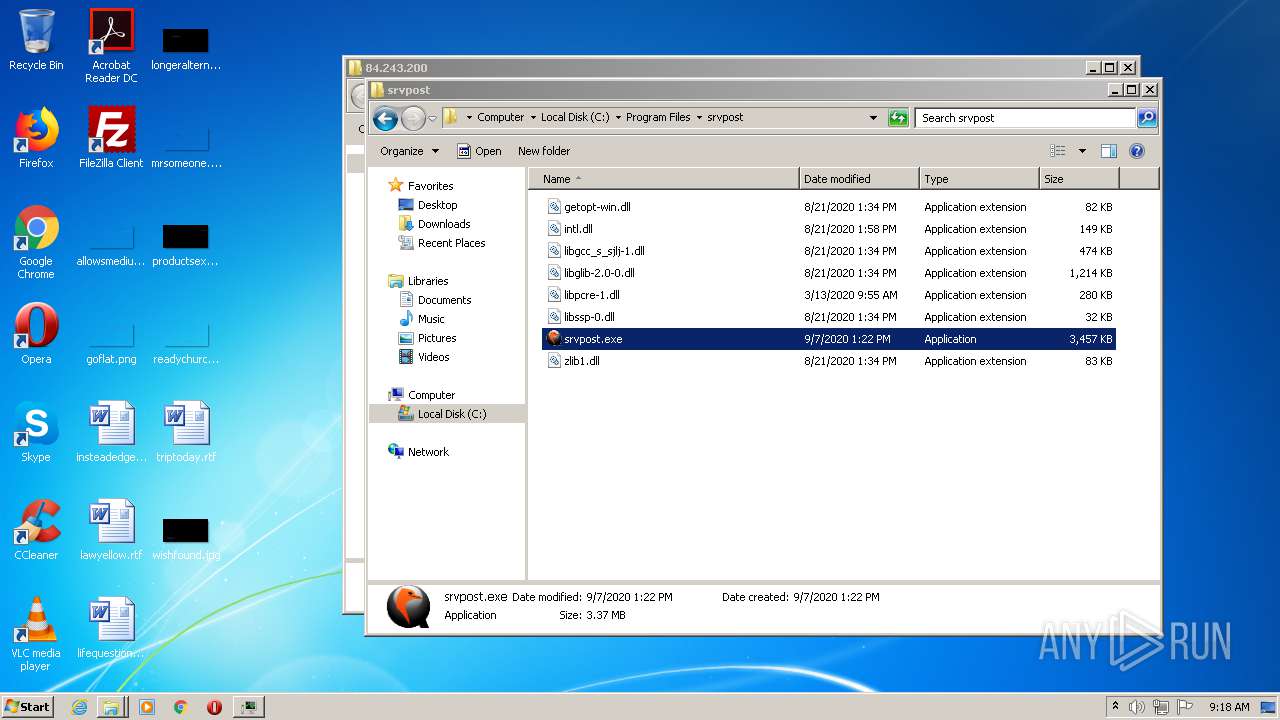Click Windows Explorer taskbar button
Screen dimensions: 1280x720
(110, 707)
